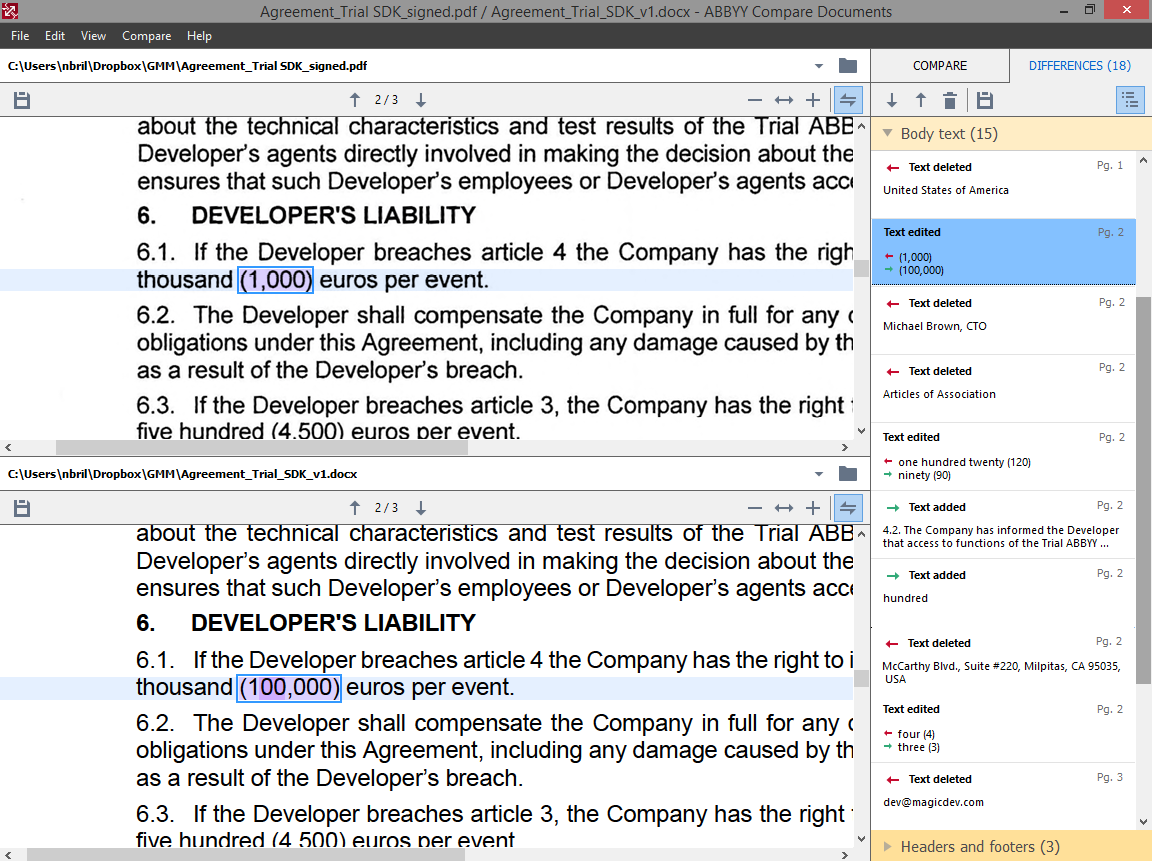Fit width for the bottom document
This screenshot has height=861, width=1152.
[784, 508]
